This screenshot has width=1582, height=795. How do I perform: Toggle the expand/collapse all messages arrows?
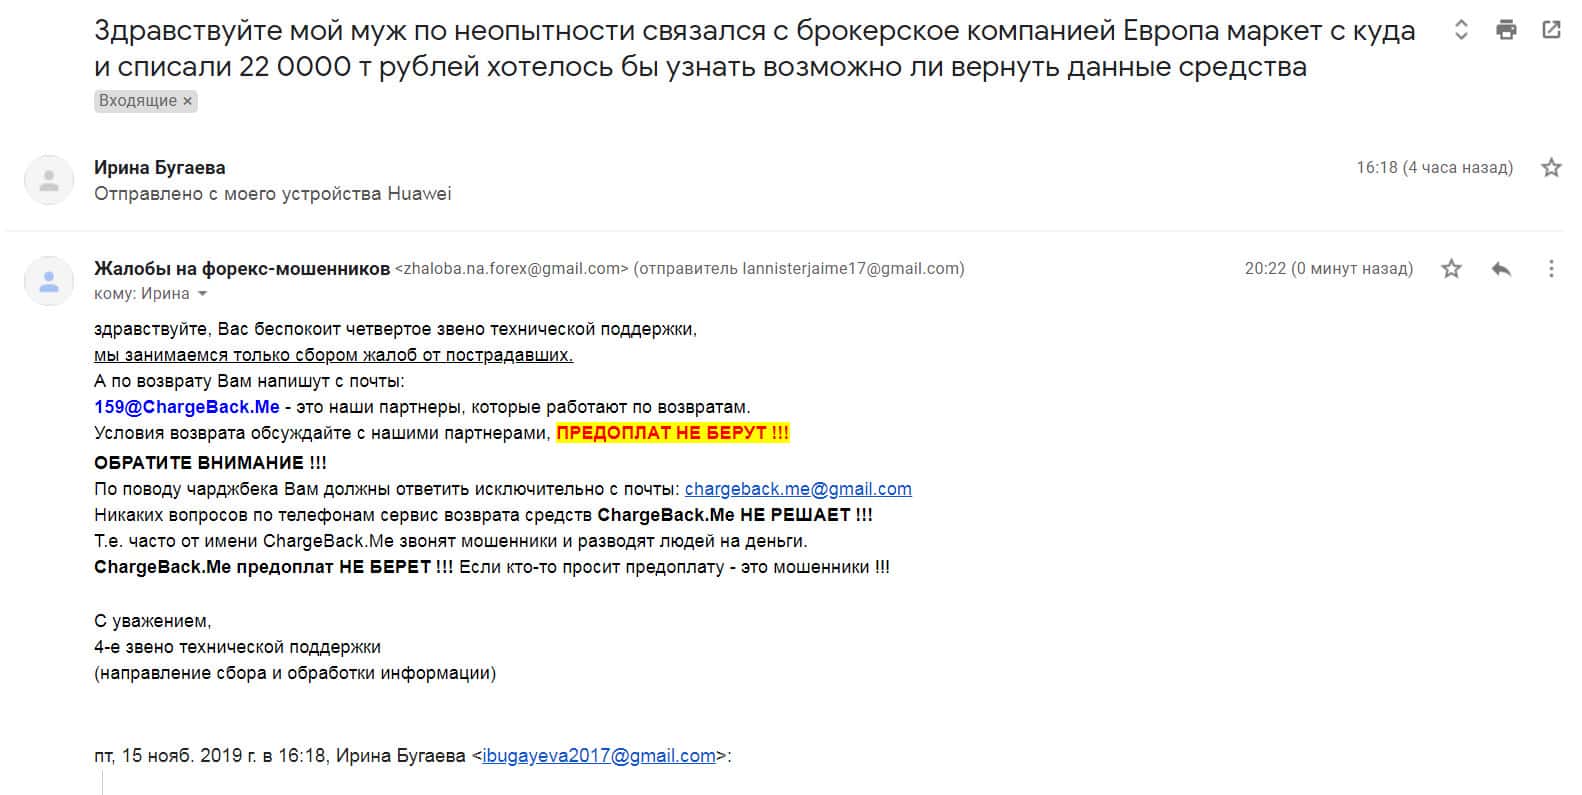(1461, 30)
